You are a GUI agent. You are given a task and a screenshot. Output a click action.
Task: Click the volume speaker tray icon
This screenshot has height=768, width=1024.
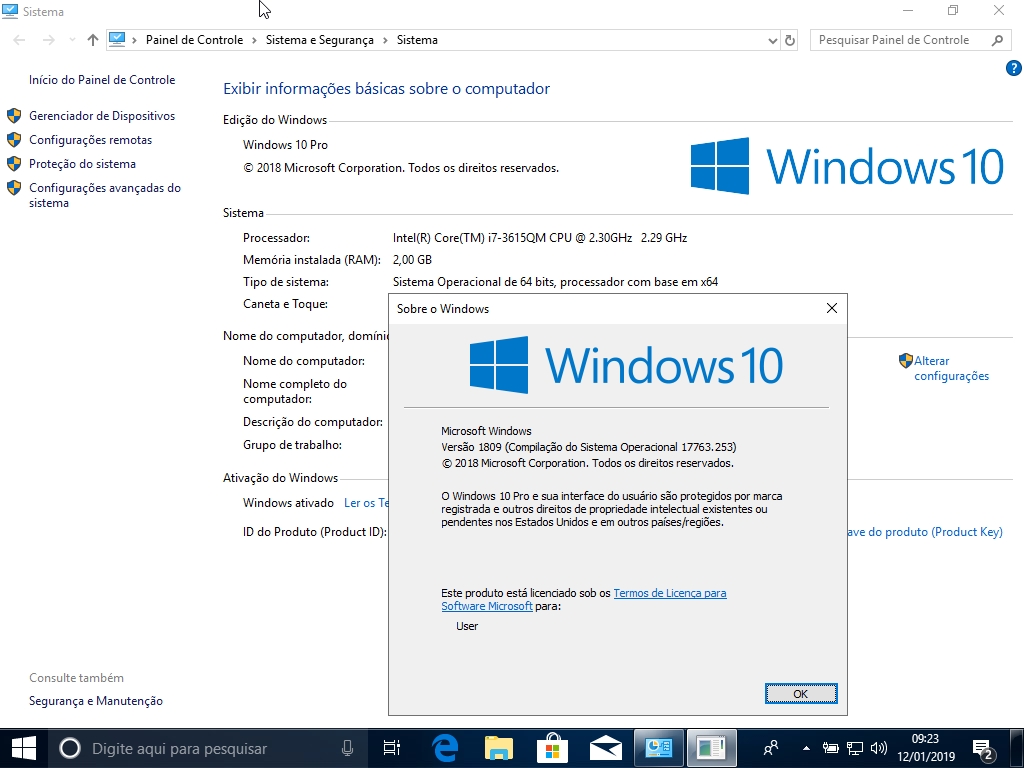pos(879,748)
